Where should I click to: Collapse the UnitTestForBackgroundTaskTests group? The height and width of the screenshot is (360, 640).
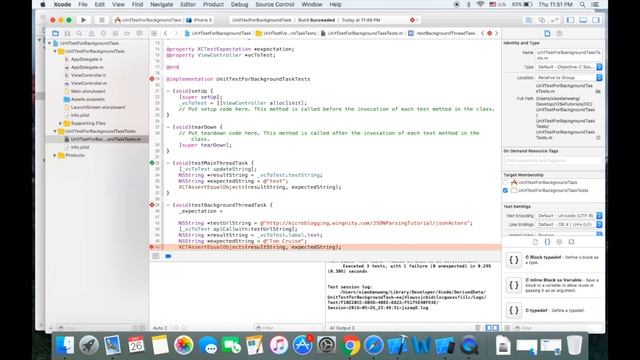tap(55, 131)
